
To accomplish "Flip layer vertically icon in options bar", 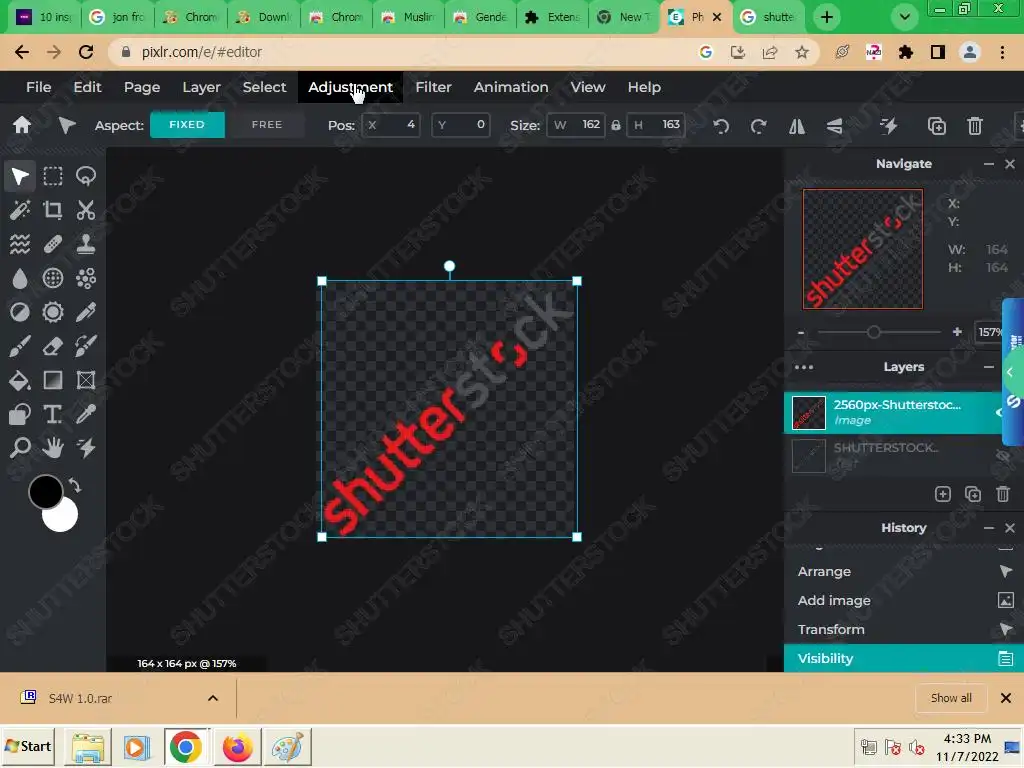I will 835,126.
